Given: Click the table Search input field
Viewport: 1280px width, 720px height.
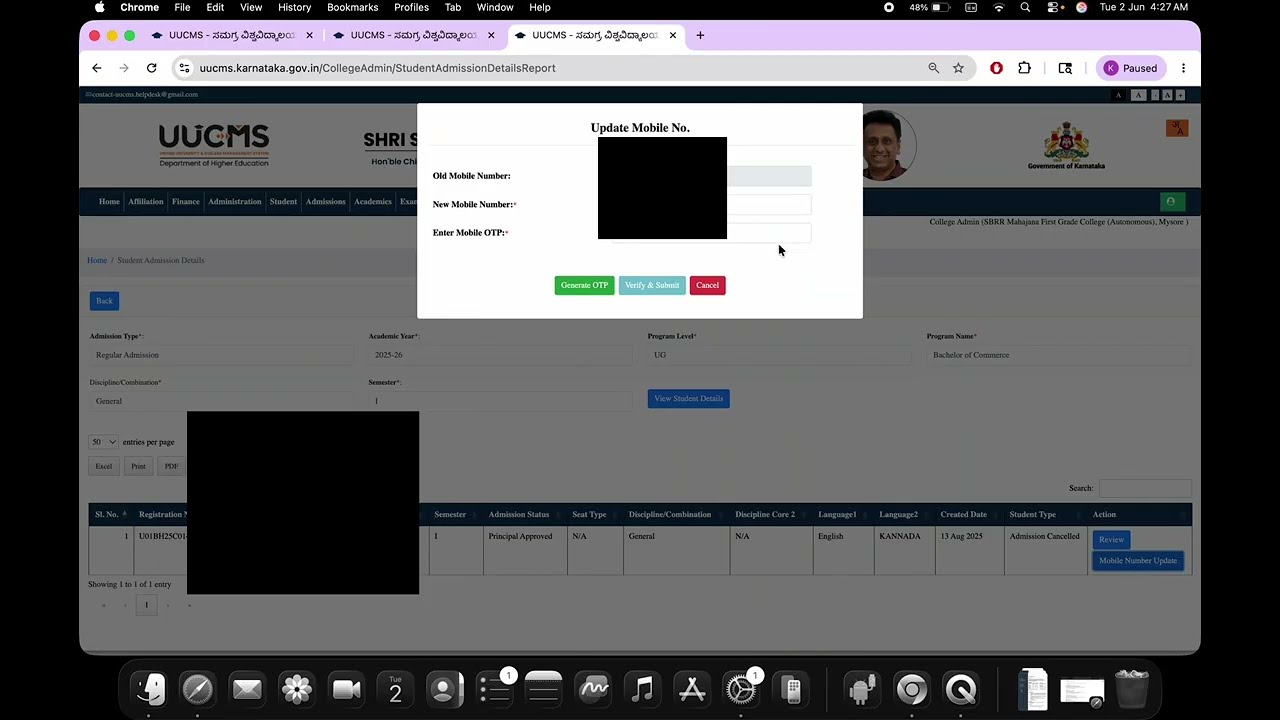Looking at the screenshot, I should (x=1144, y=489).
